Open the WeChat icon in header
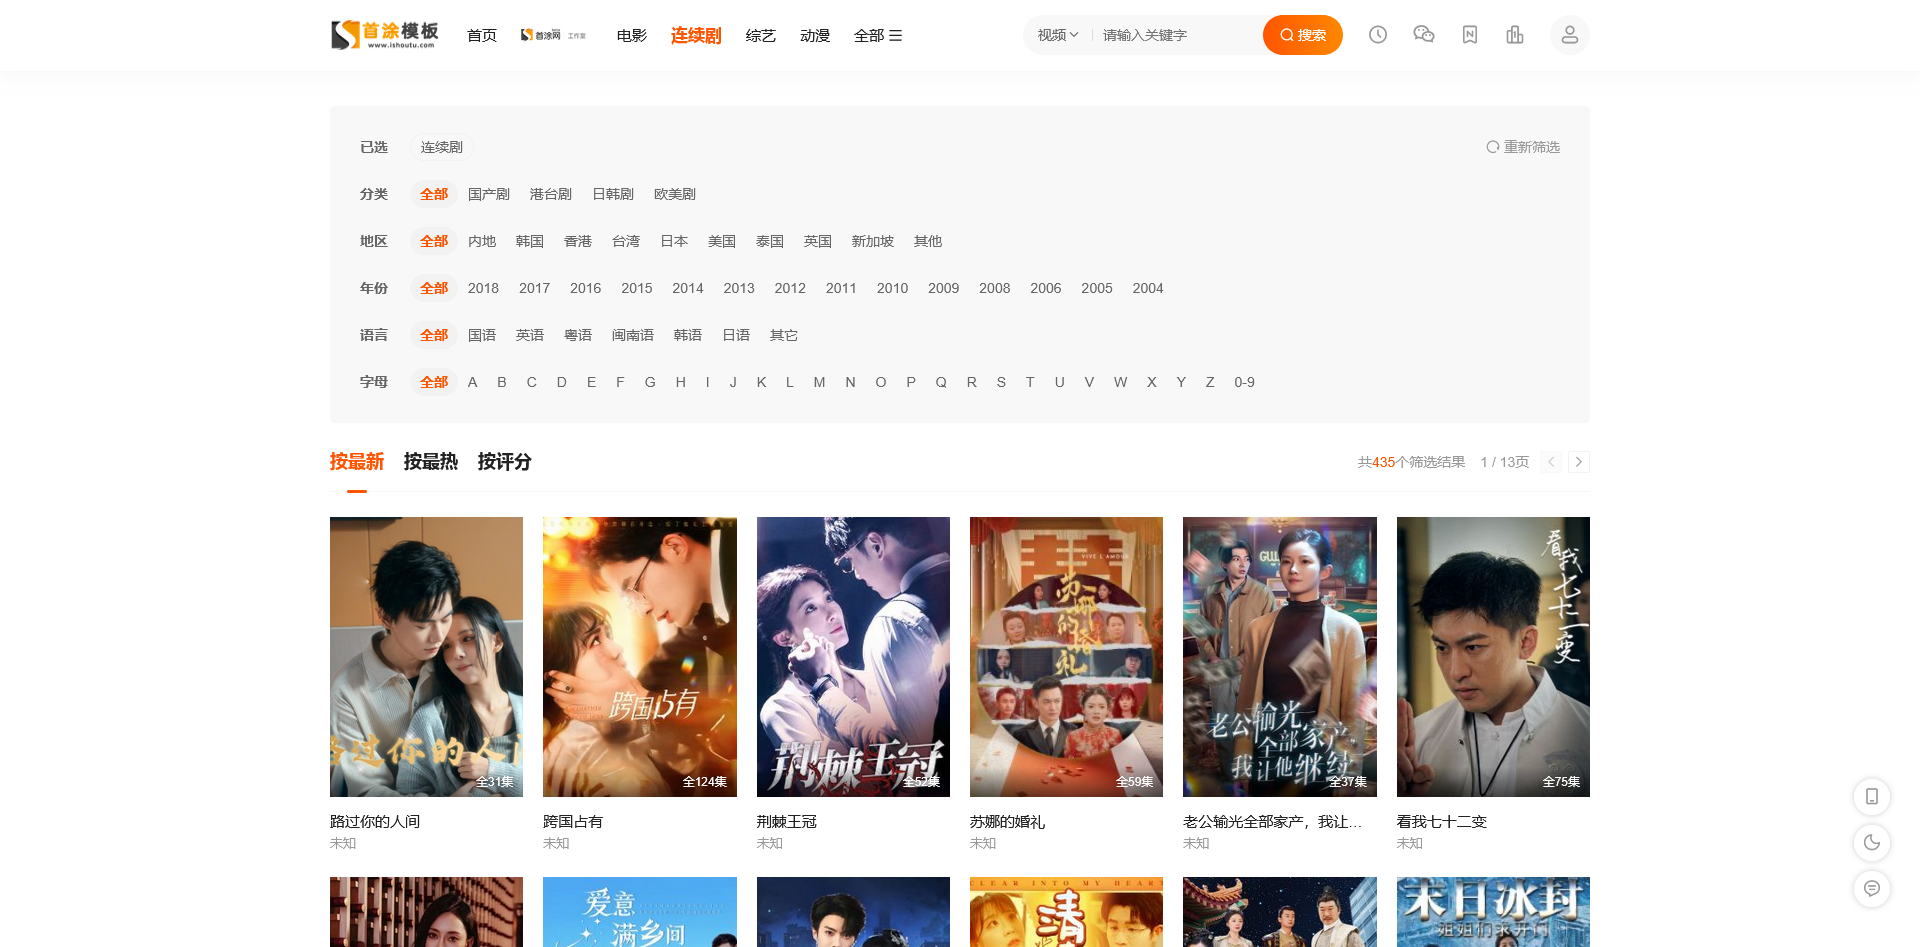1920x947 pixels. pyautogui.click(x=1424, y=35)
